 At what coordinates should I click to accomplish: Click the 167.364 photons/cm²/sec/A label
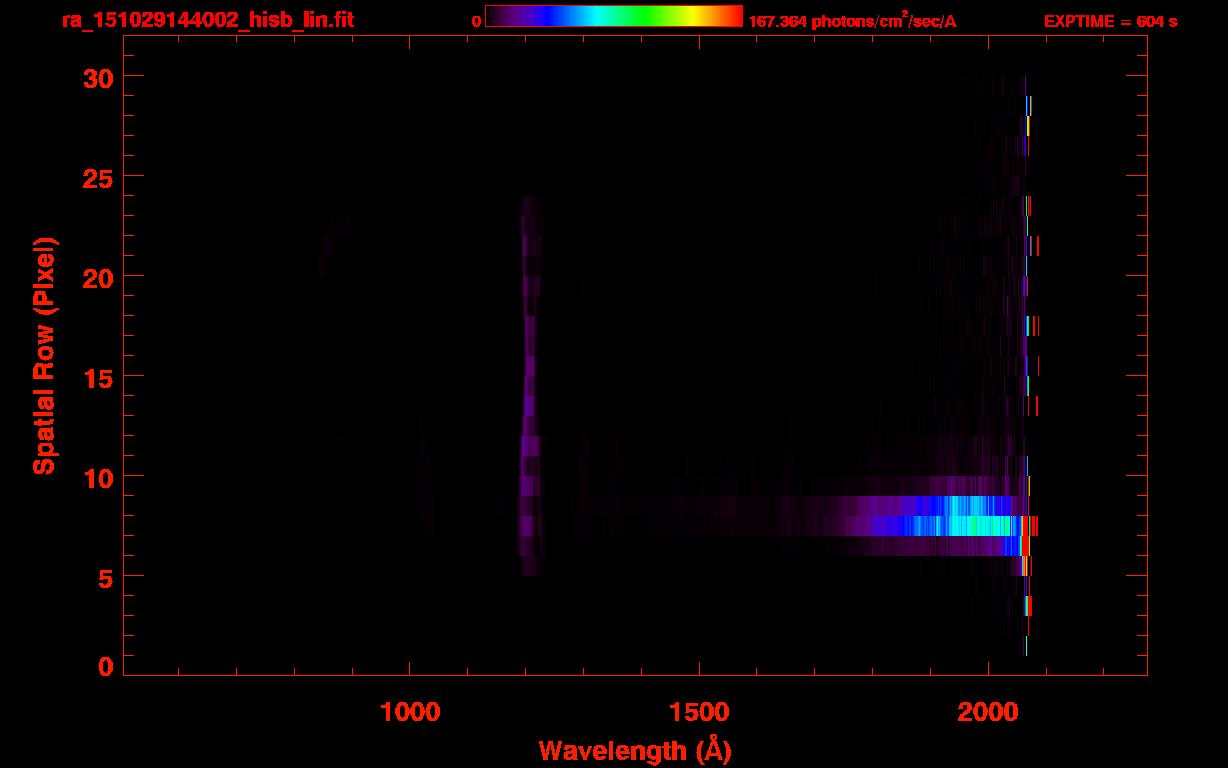tap(853, 21)
